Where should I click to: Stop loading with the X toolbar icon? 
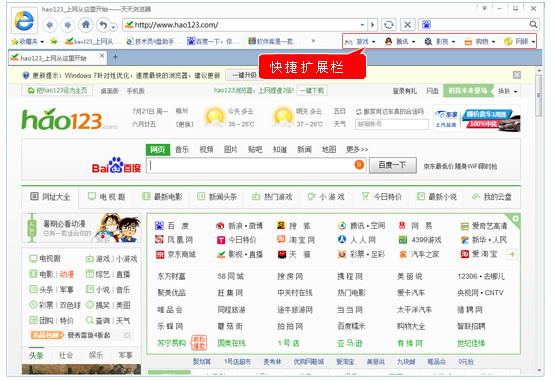coord(407,24)
